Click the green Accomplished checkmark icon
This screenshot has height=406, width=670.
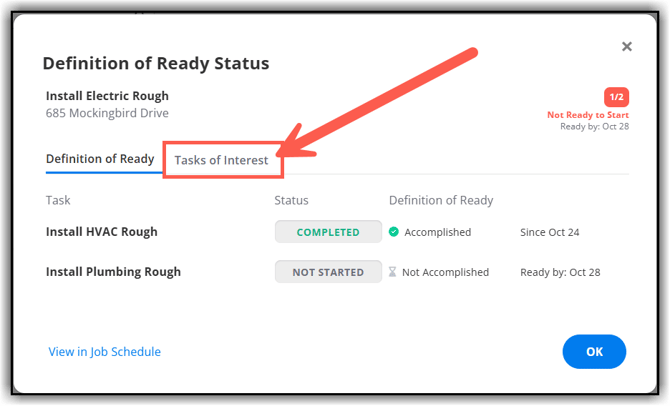coord(394,232)
